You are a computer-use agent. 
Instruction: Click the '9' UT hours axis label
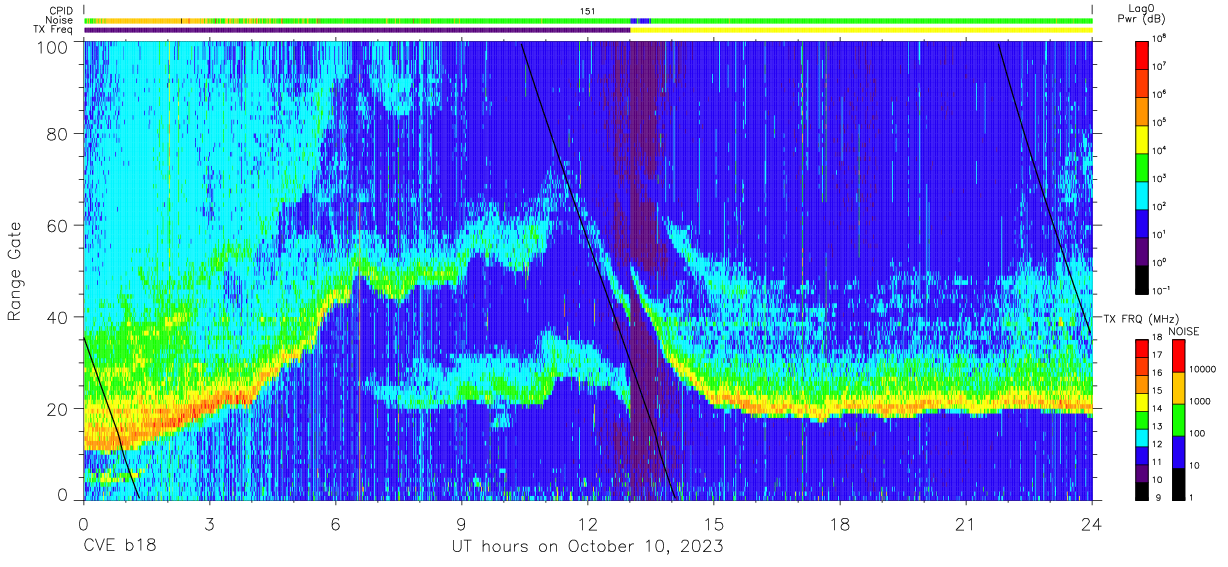tap(462, 525)
